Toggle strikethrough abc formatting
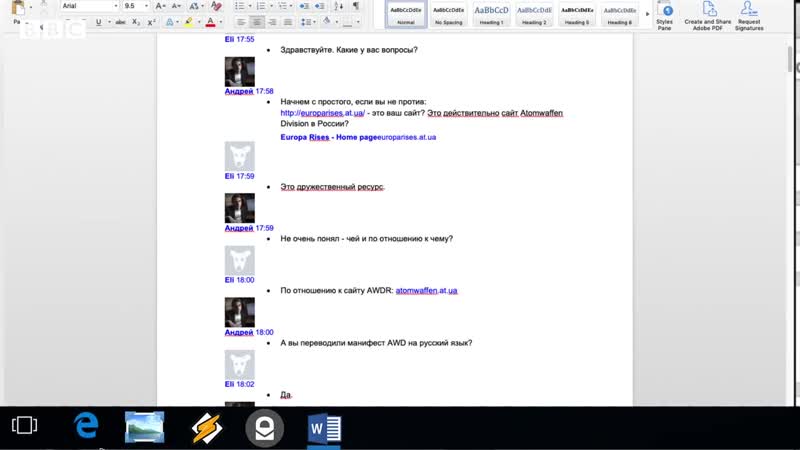The image size is (800, 450). pyautogui.click(x=120, y=22)
